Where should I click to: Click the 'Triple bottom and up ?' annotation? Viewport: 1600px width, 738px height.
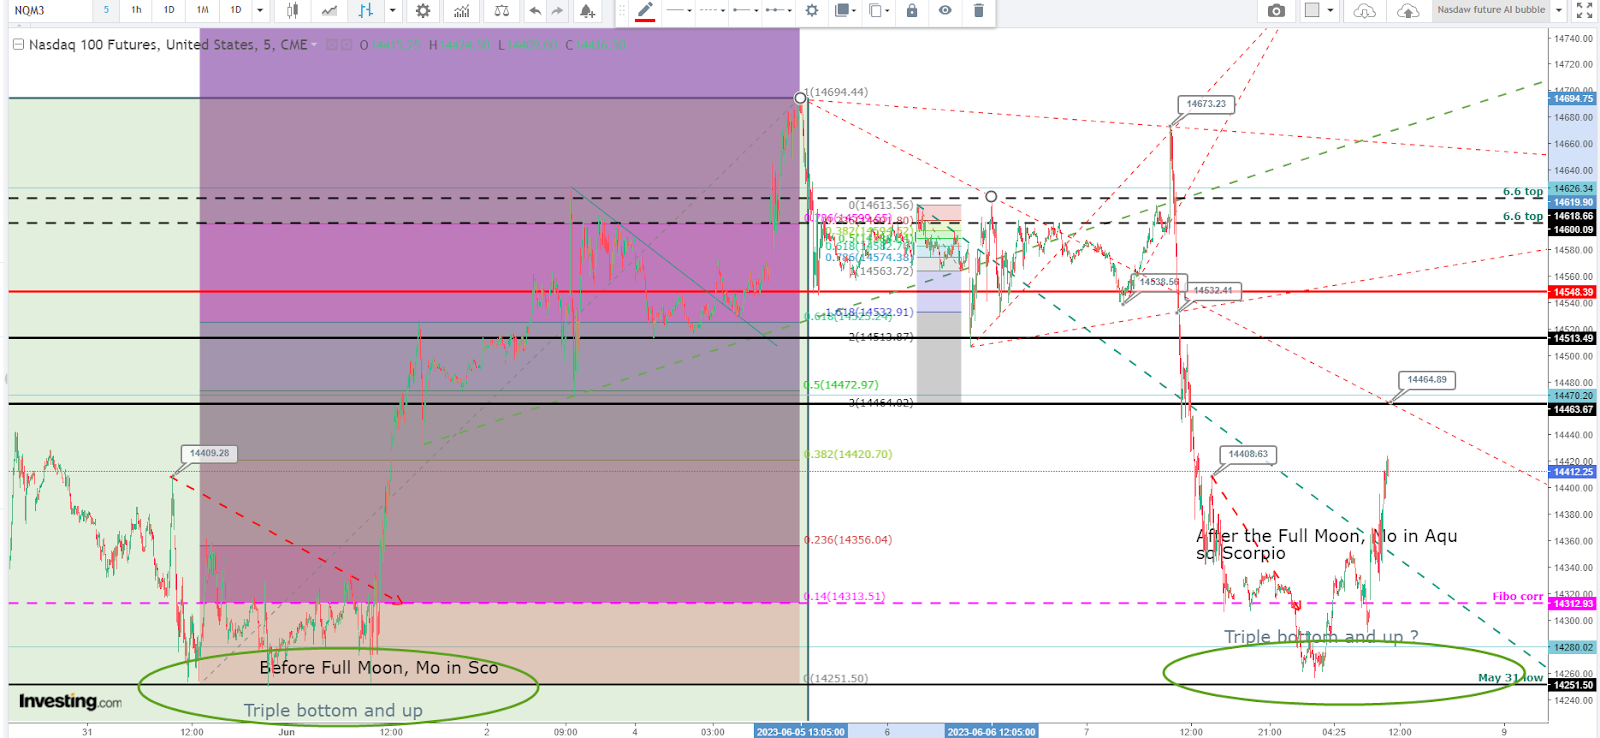(x=1321, y=637)
